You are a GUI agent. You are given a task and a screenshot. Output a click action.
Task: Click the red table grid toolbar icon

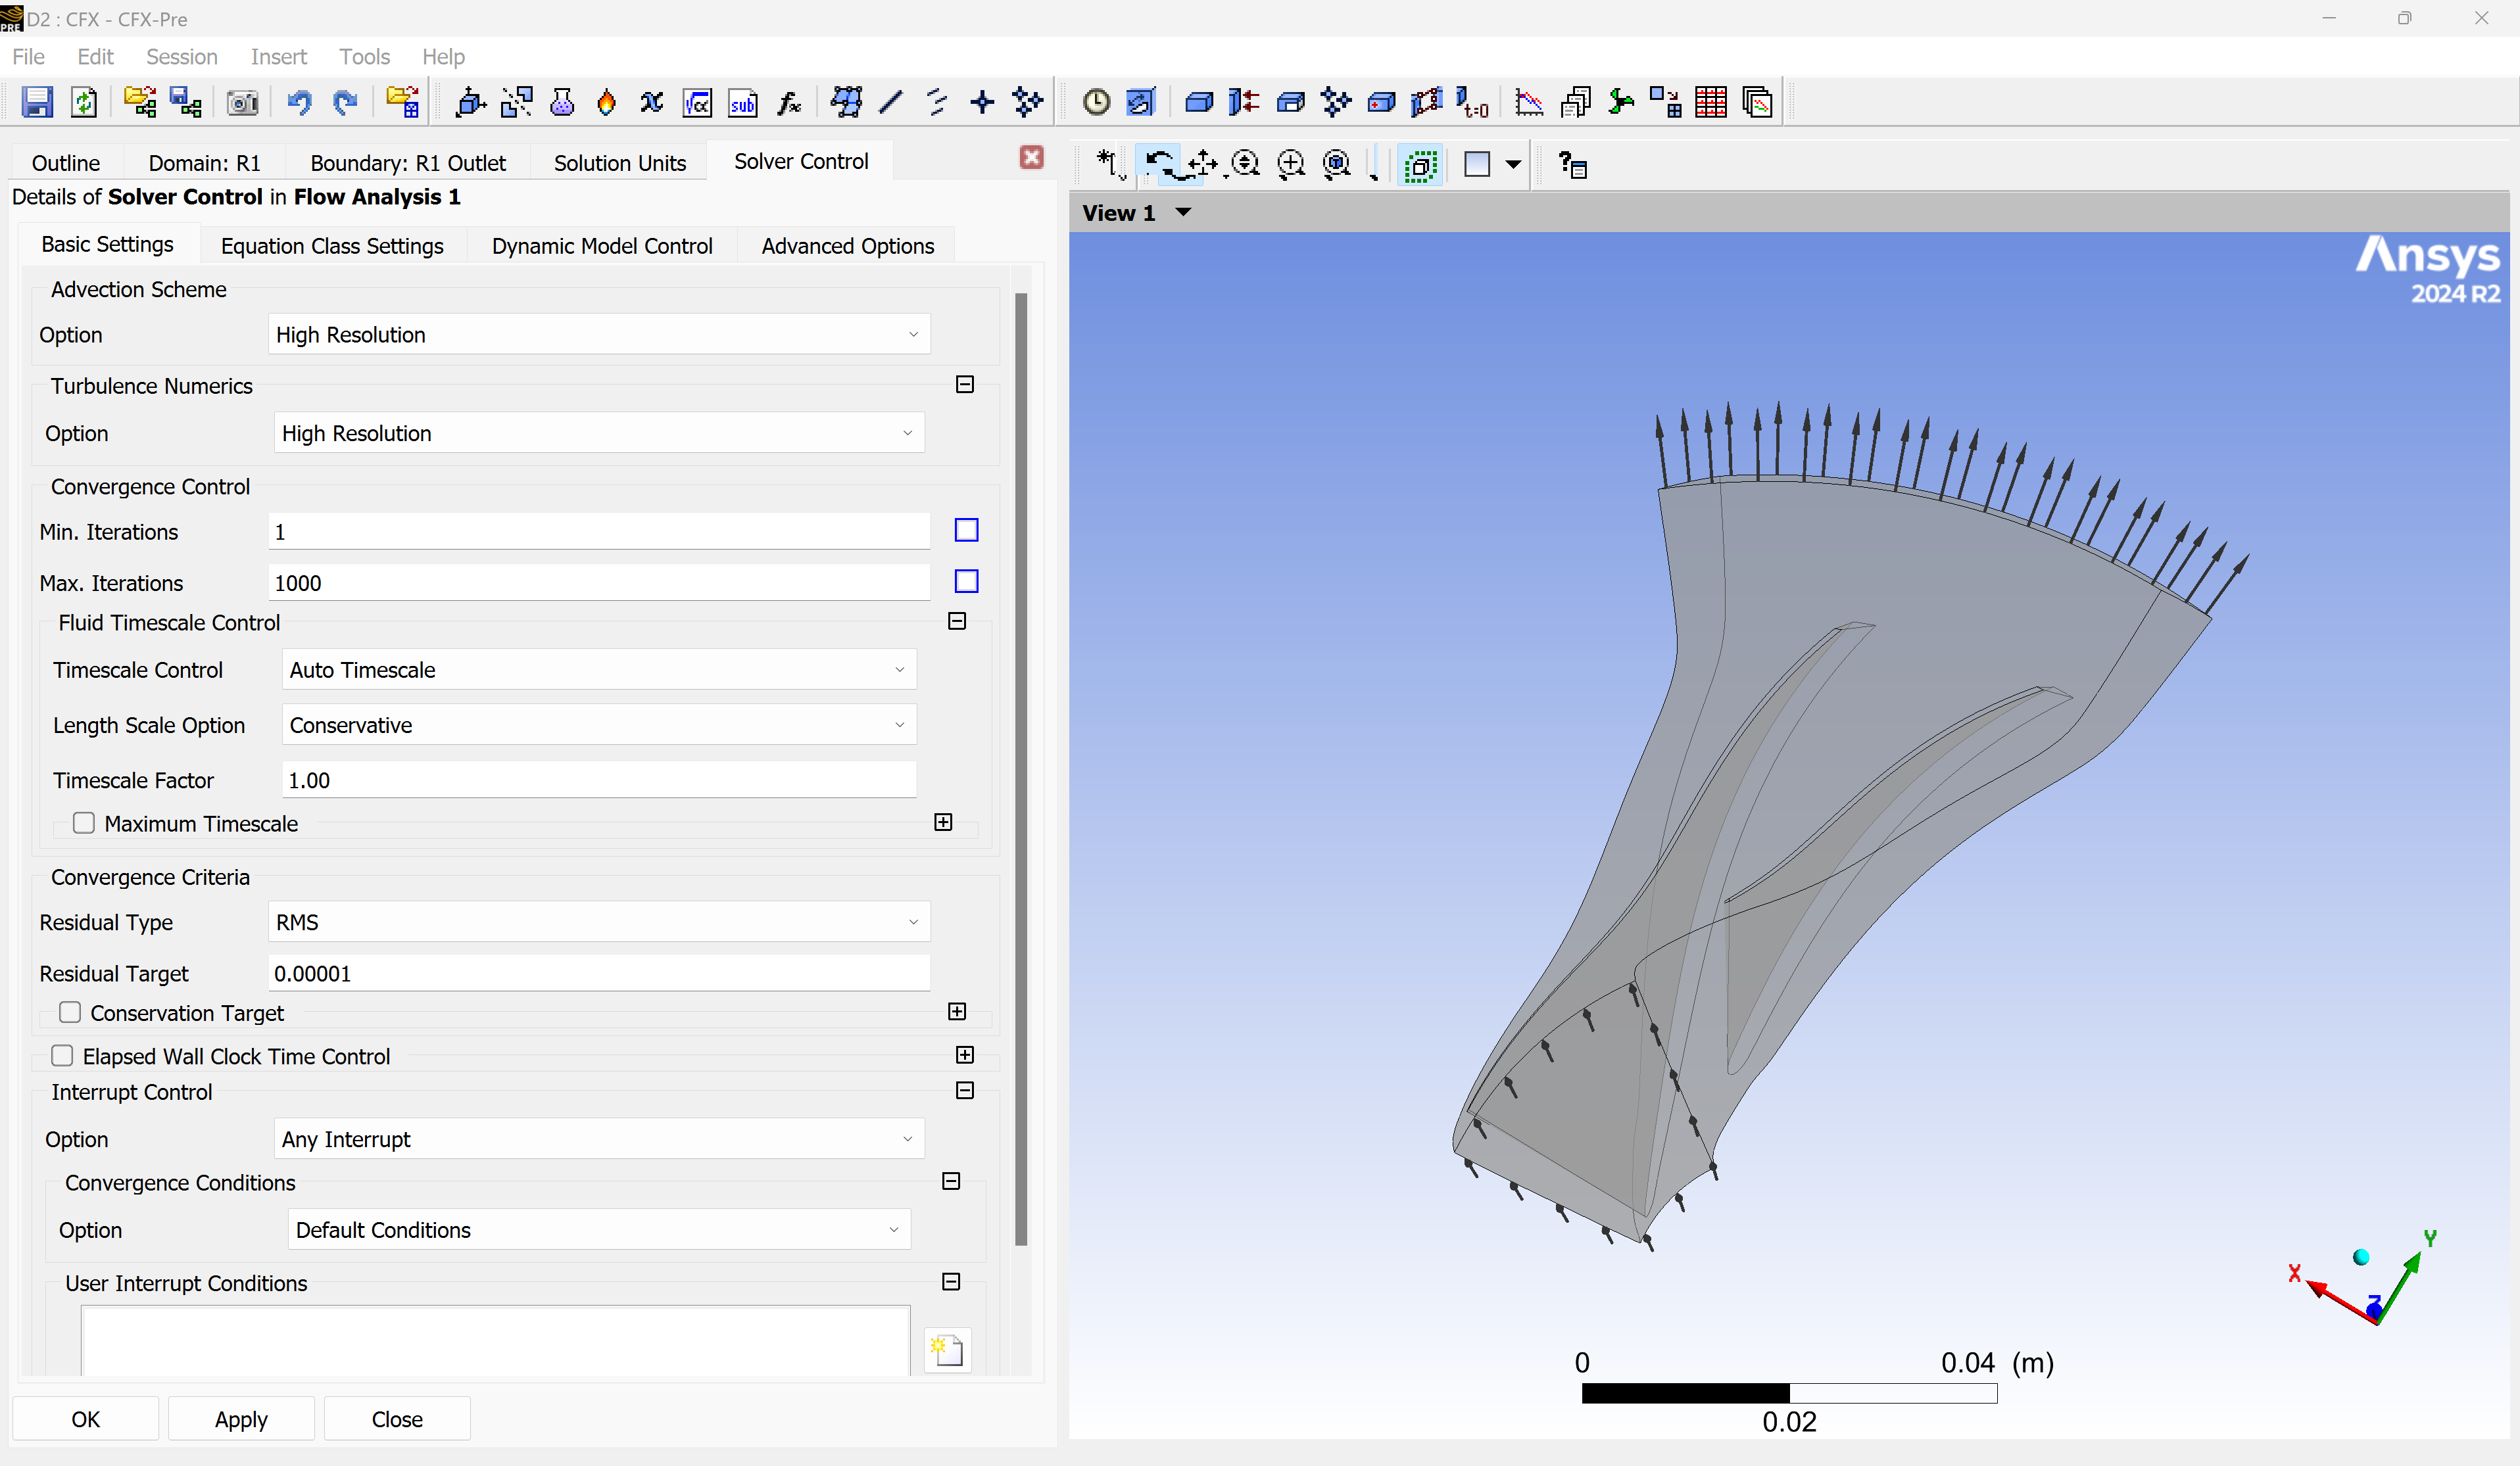[1711, 102]
